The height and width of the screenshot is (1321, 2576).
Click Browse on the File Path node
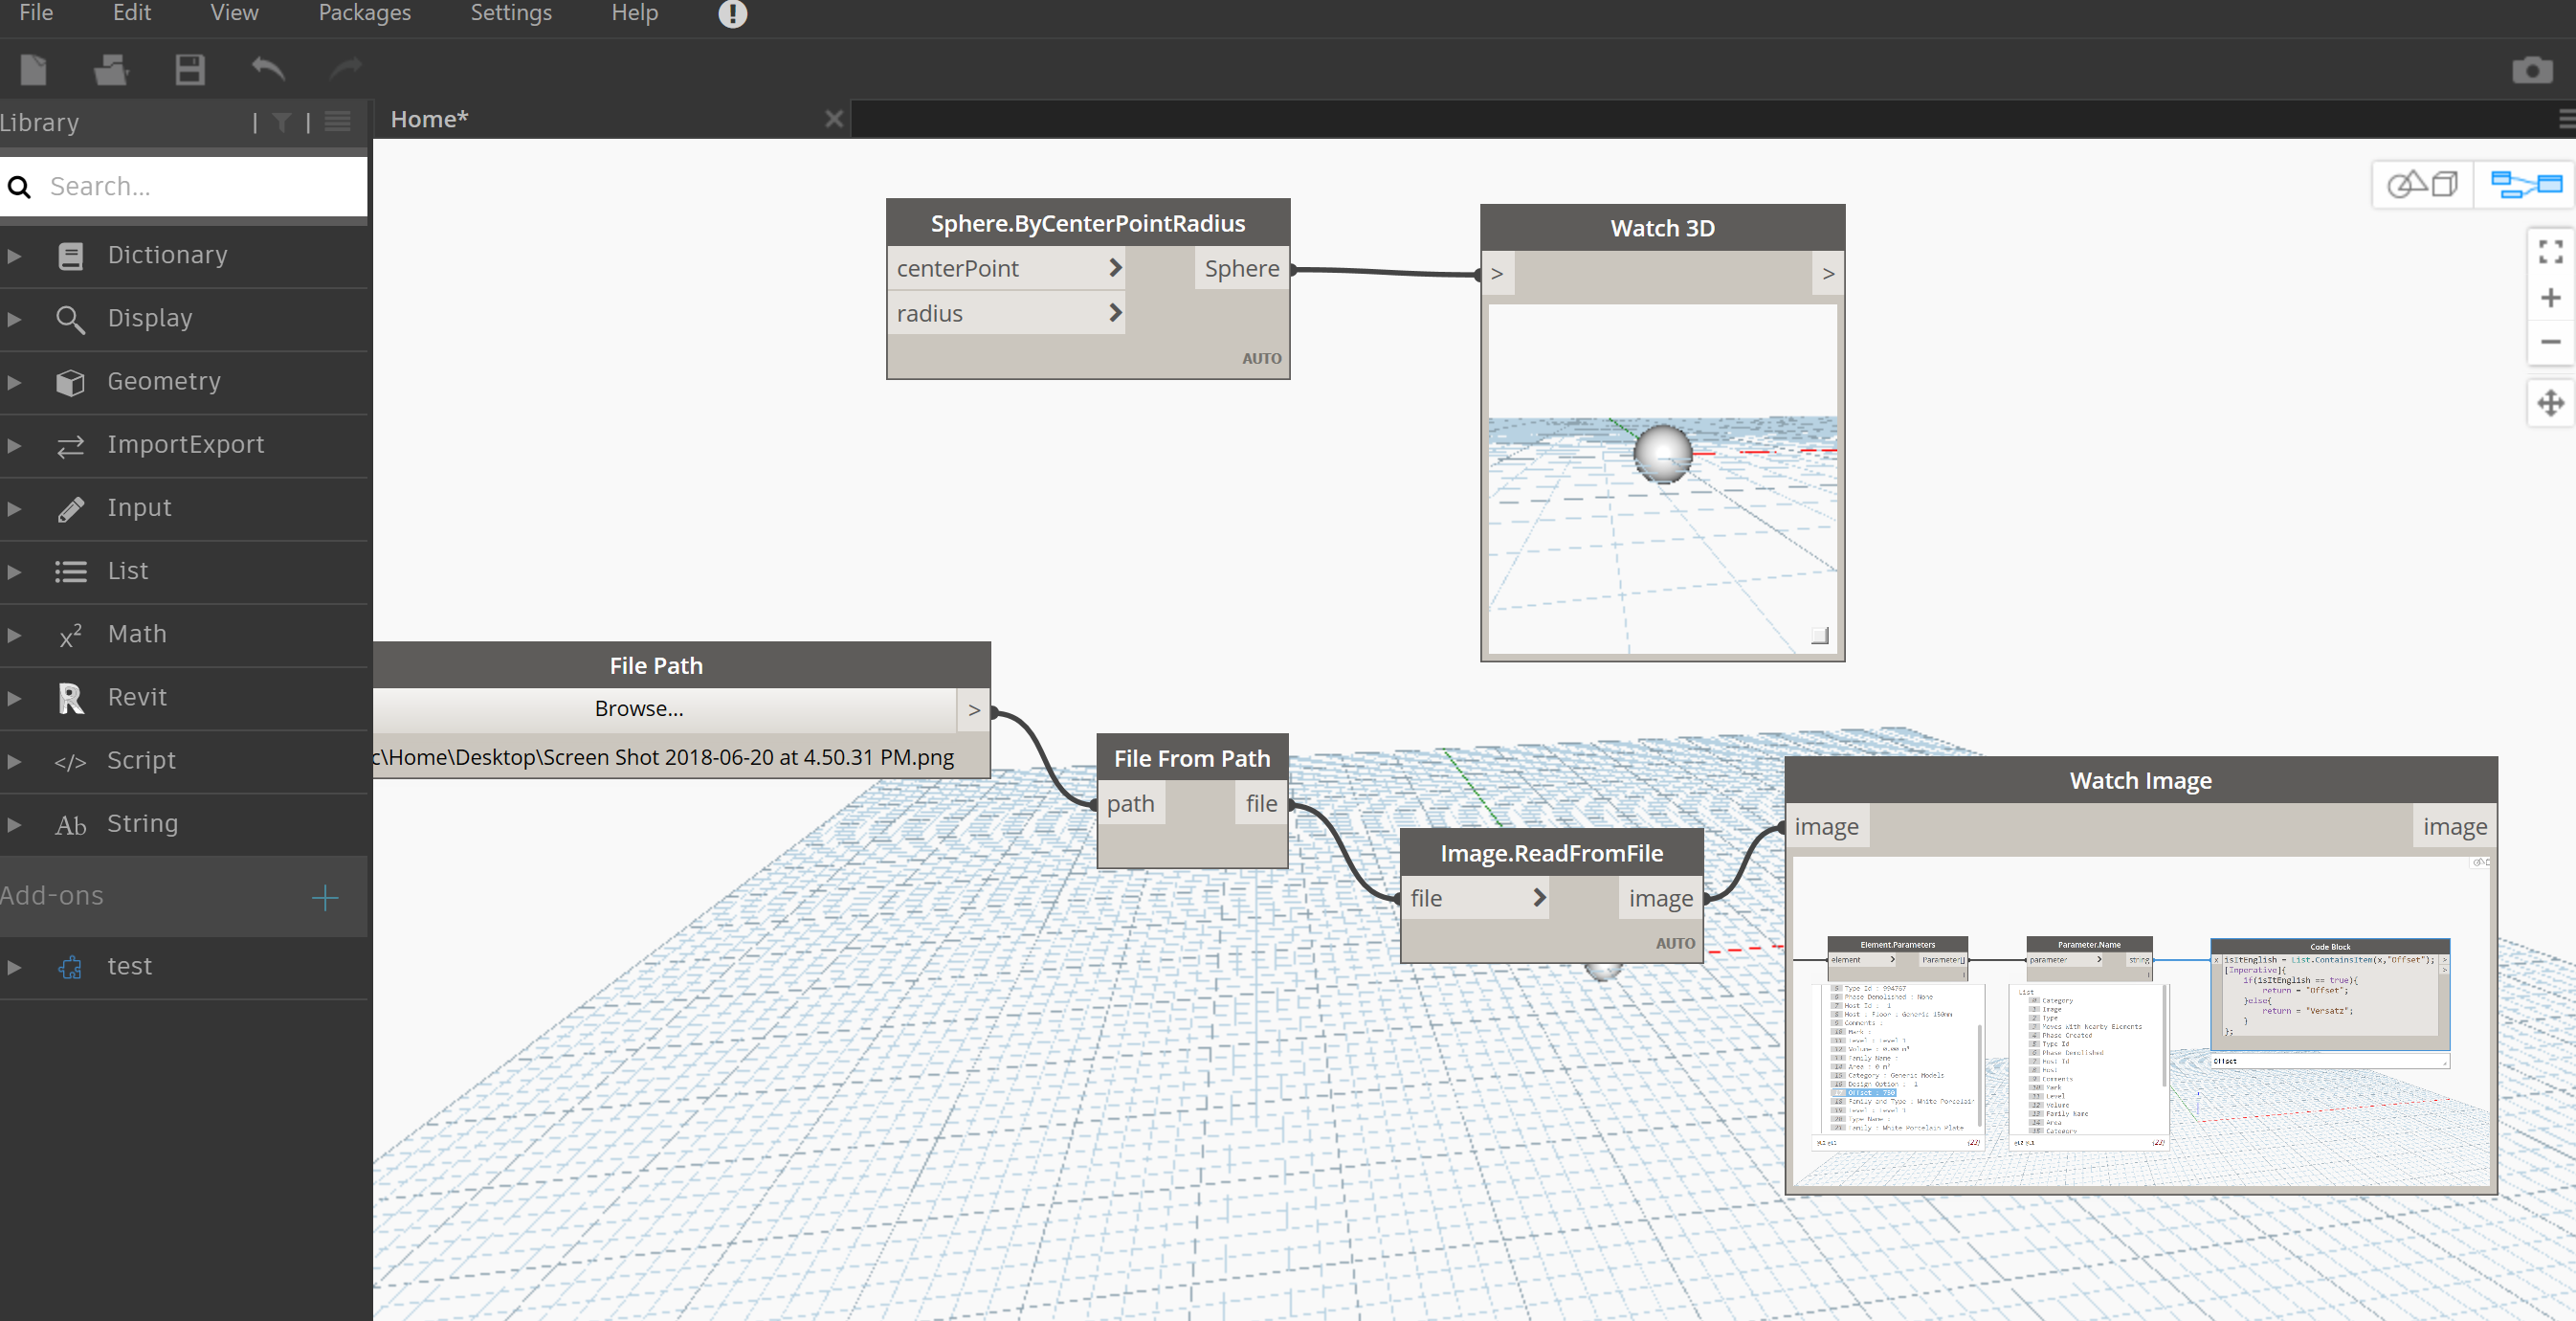[639, 708]
